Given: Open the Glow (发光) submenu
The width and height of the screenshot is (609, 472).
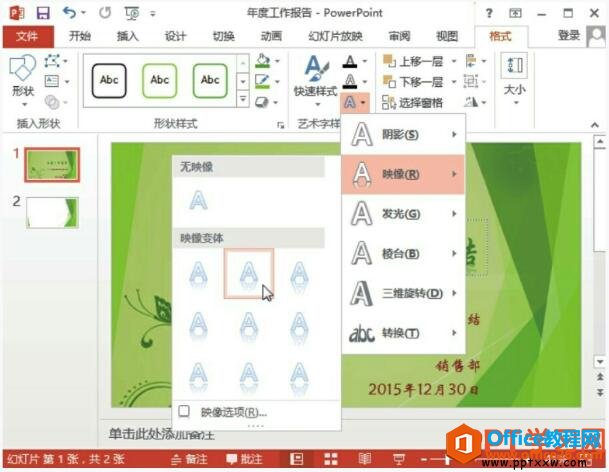Looking at the screenshot, I should coord(403,214).
